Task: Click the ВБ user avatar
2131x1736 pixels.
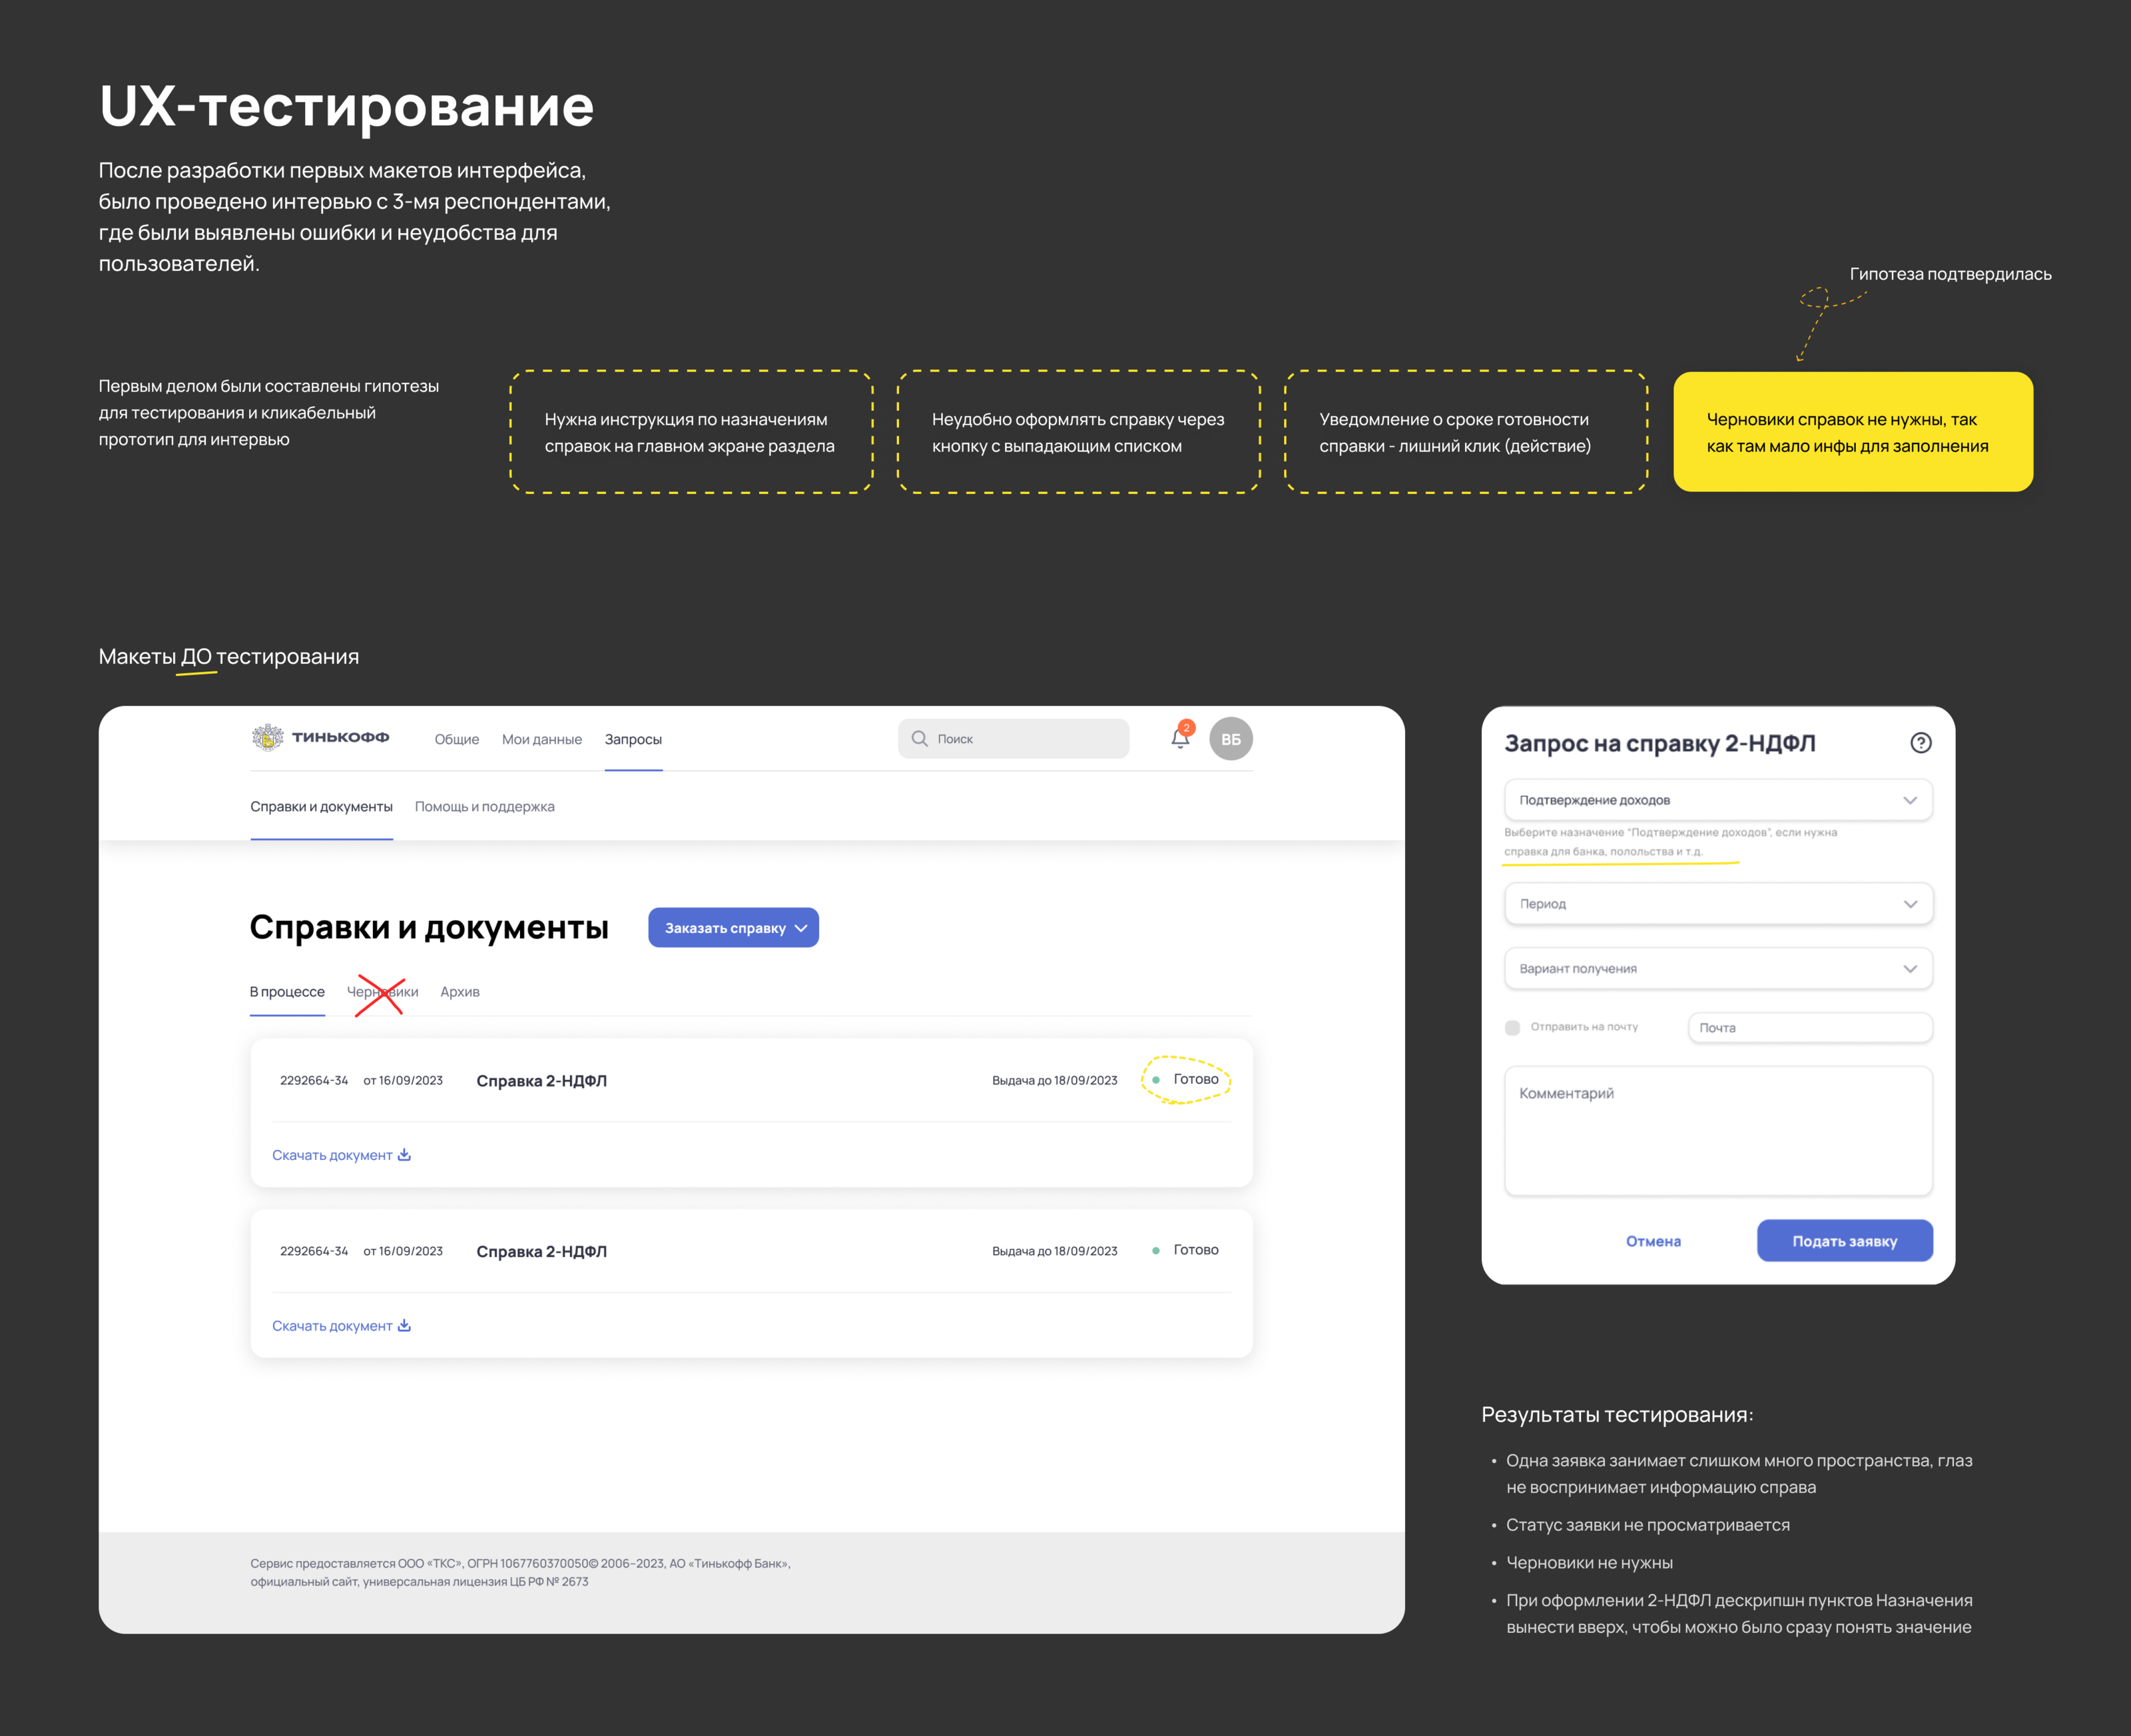Action: click(1230, 739)
